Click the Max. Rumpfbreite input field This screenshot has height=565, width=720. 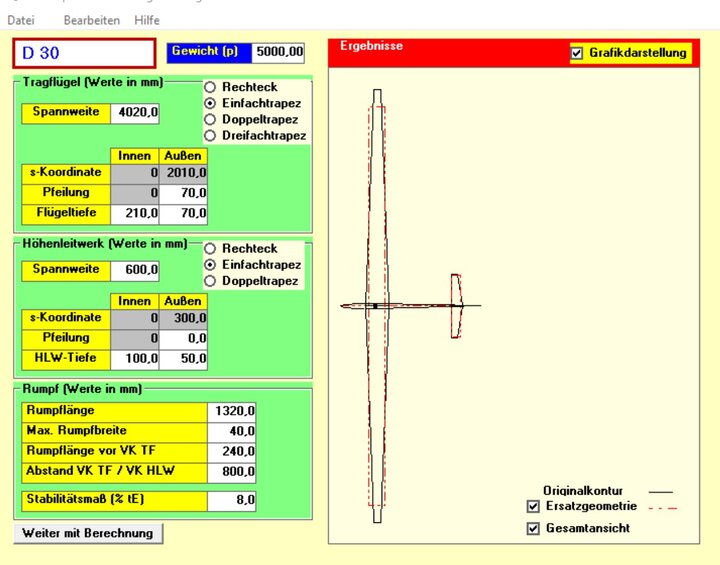point(234,431)
